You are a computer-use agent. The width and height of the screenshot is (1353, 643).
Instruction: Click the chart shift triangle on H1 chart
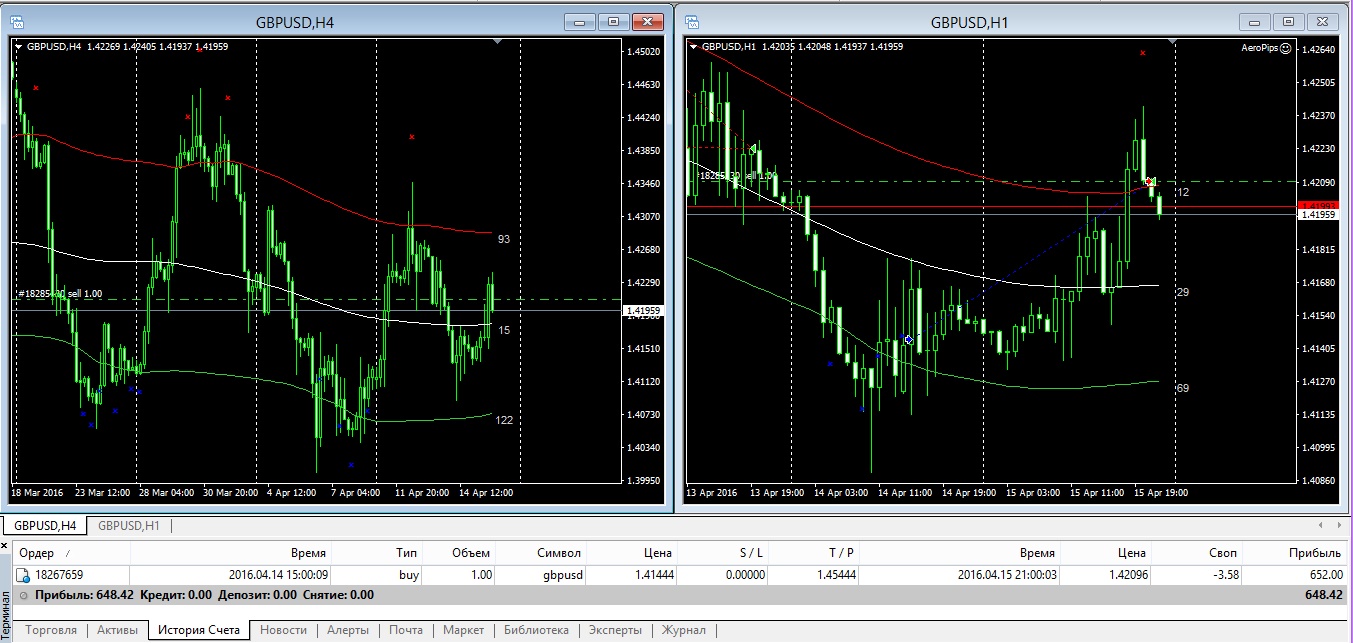(x=1173, y=42)
